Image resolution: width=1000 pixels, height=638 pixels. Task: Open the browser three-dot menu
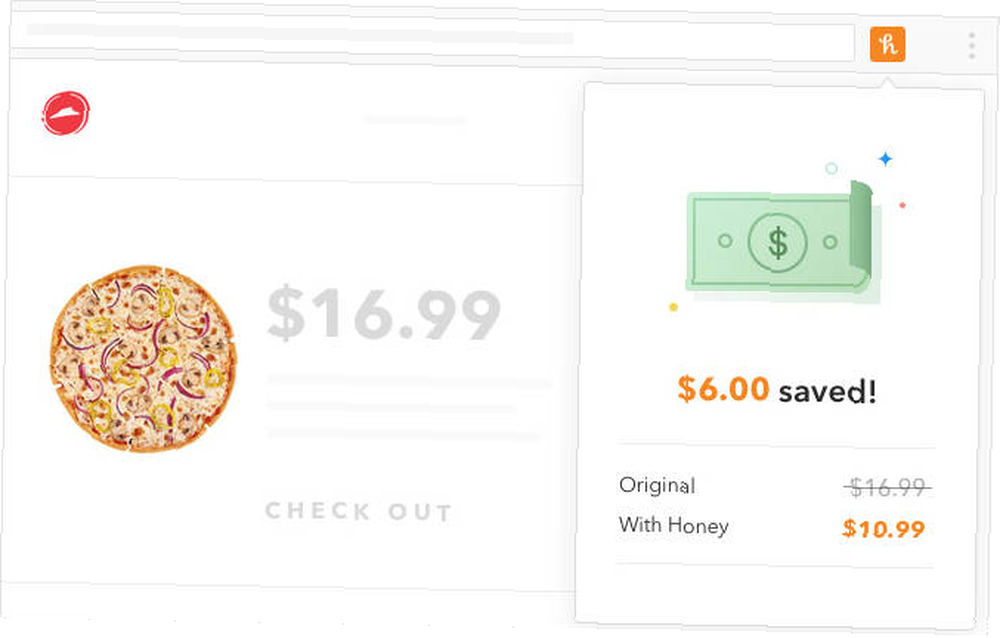[x=971, y=46]
